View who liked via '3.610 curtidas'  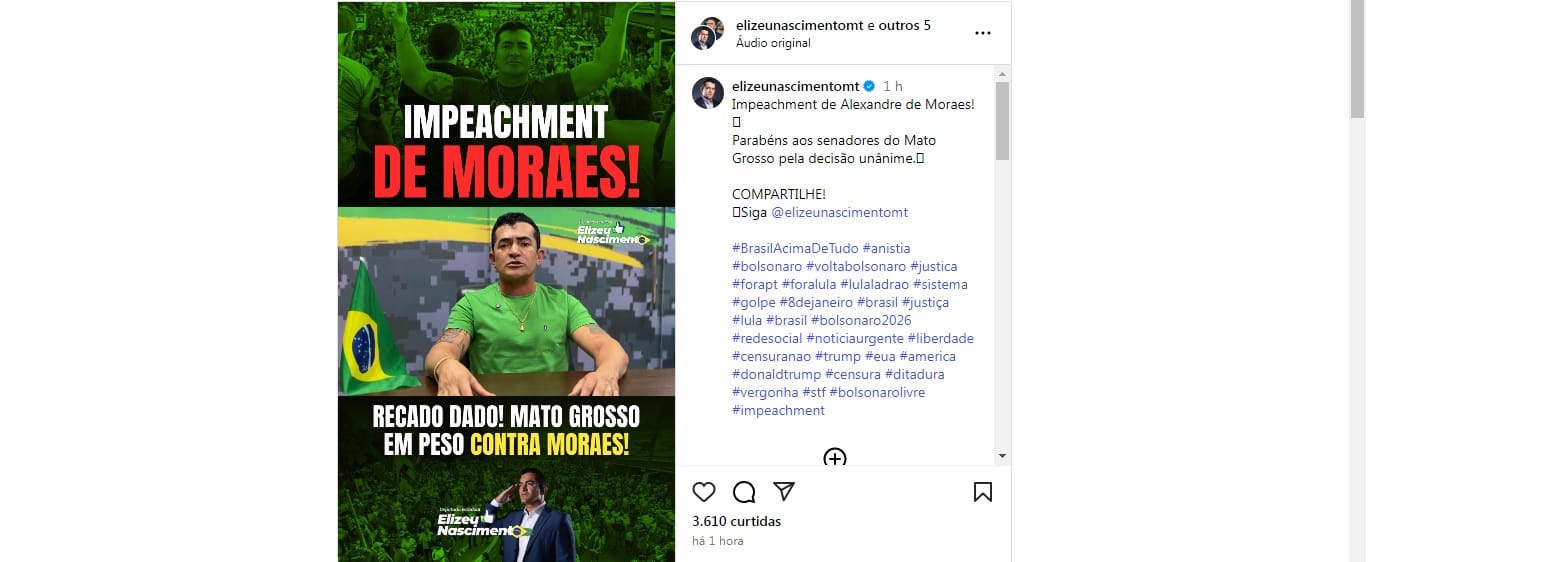point(736,521)
